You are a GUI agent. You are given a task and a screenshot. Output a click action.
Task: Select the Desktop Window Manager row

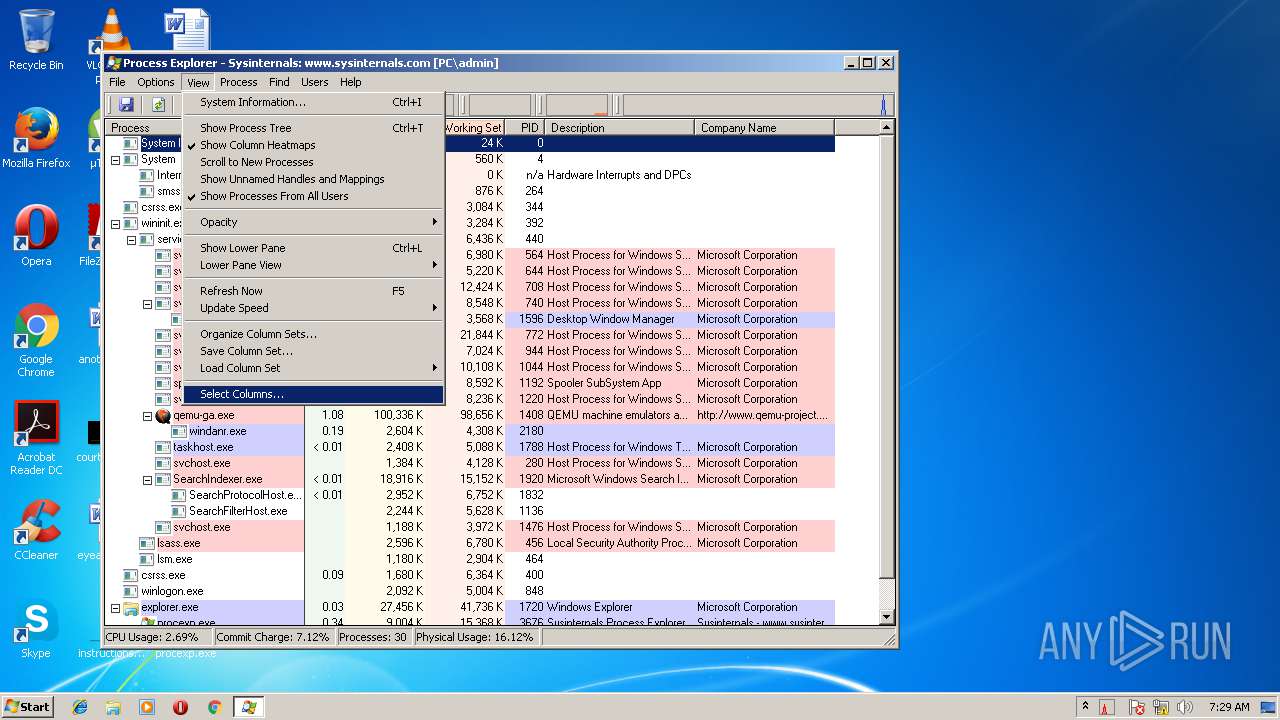pos(470,319)
